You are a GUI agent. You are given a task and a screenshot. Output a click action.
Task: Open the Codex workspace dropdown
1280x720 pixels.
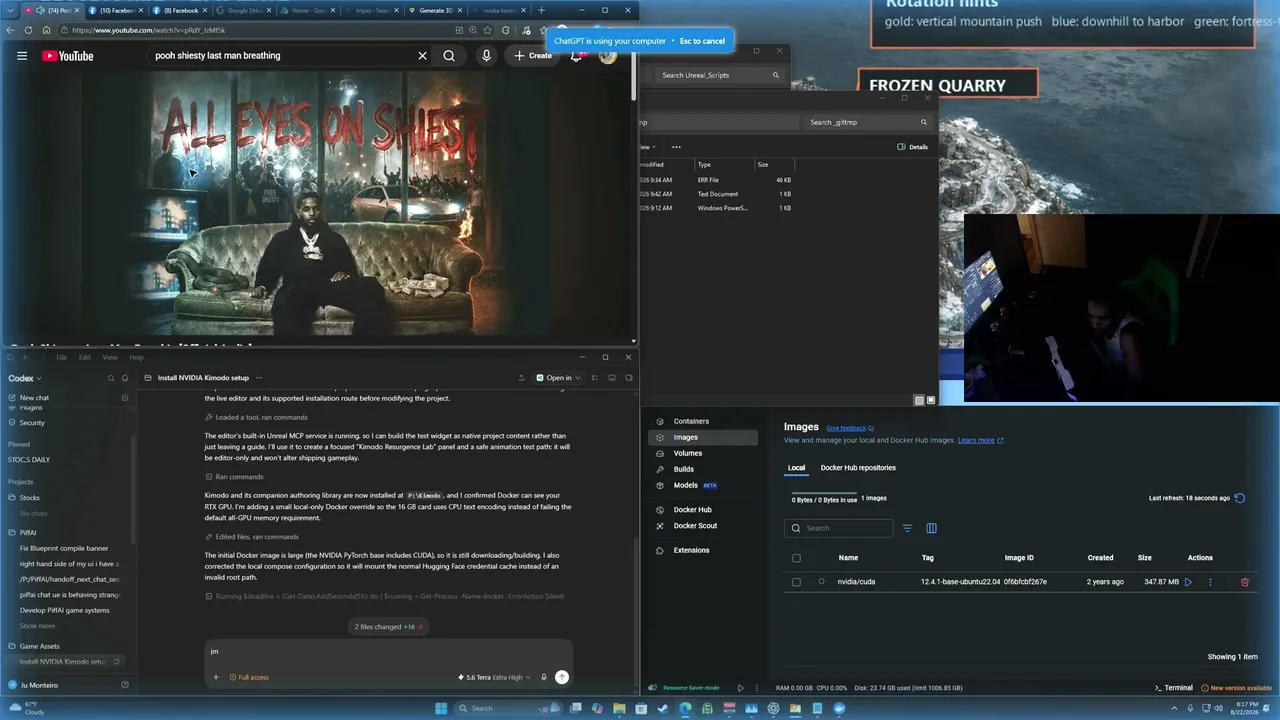[26, 378]
